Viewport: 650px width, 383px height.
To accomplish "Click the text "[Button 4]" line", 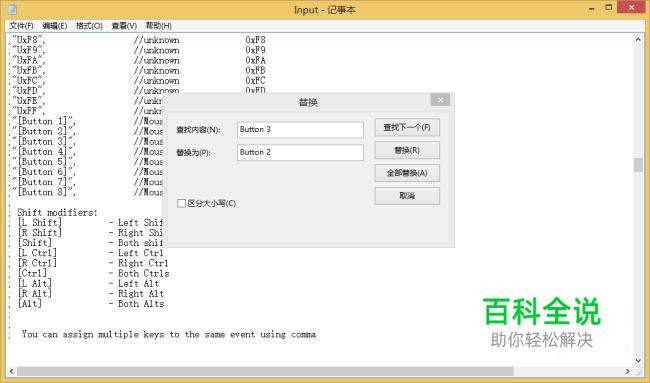I will point(44,152).
